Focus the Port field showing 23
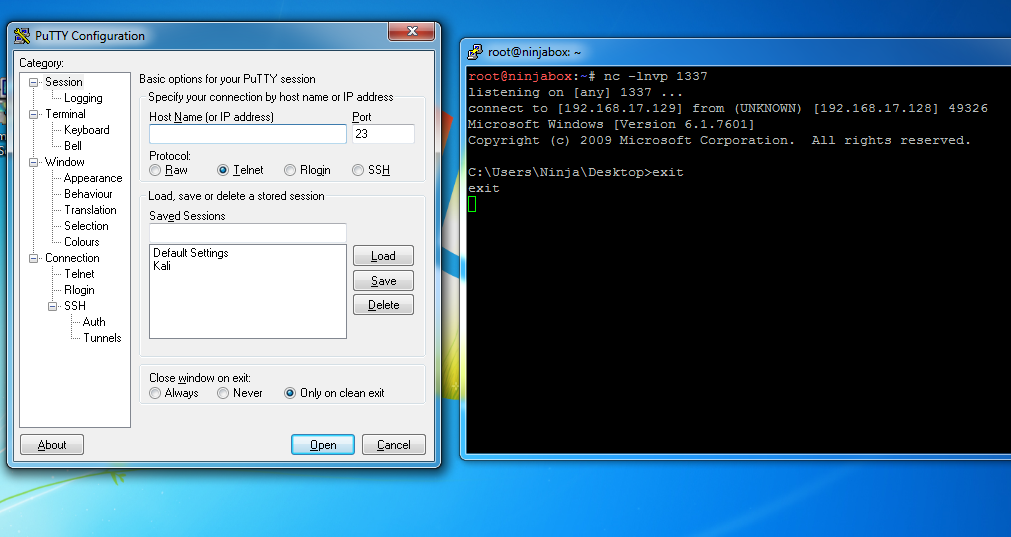1011x537 pixels. 383,133
